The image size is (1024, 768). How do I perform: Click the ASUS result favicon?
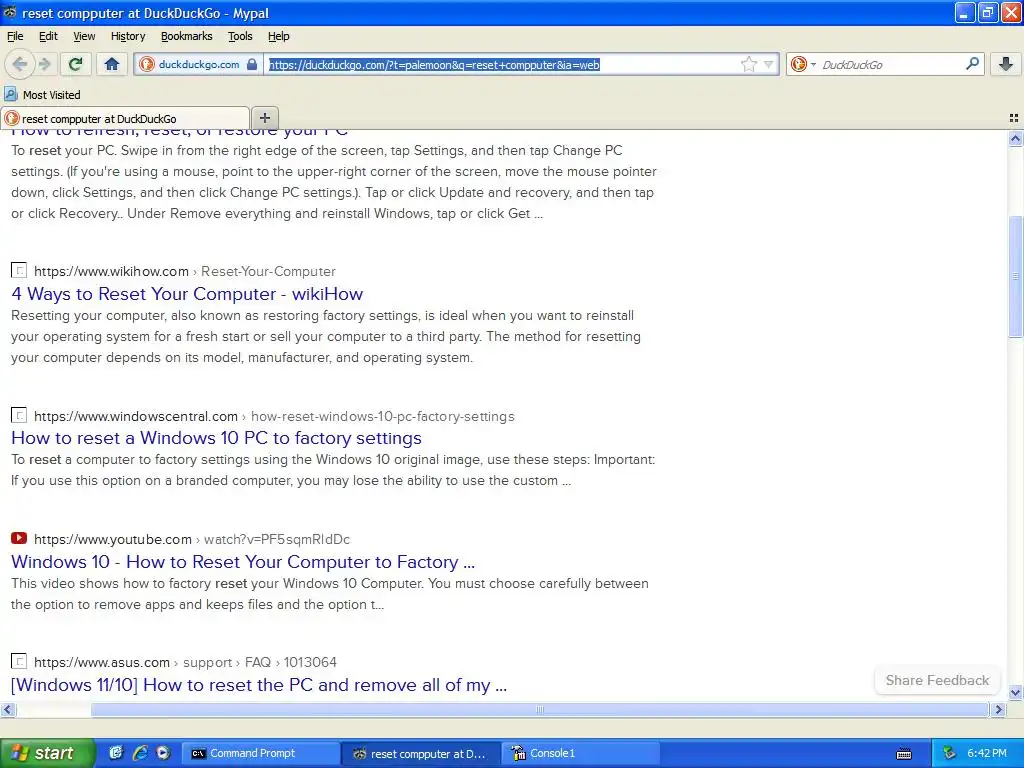(19, 661)
